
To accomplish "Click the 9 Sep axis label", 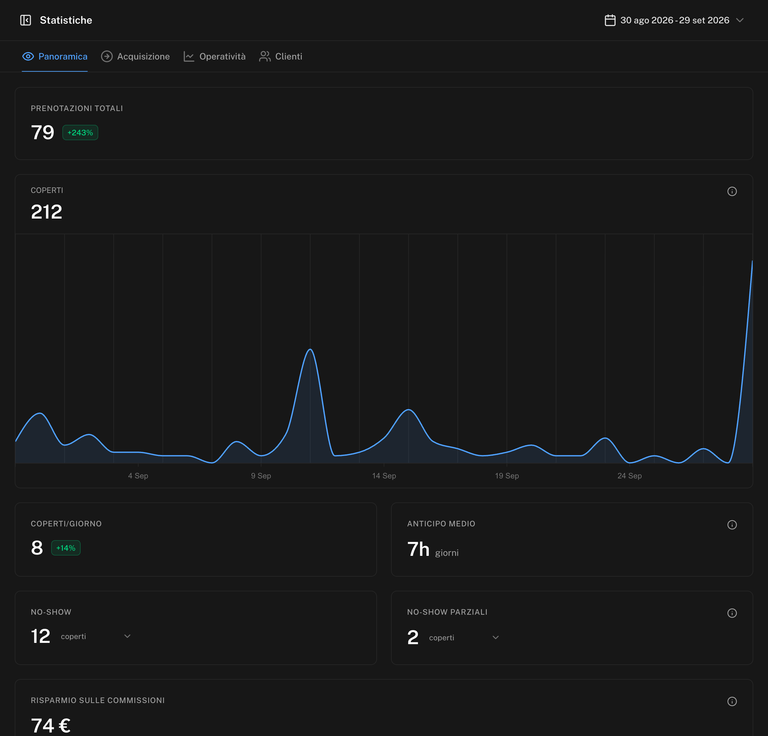I will 261,476.
